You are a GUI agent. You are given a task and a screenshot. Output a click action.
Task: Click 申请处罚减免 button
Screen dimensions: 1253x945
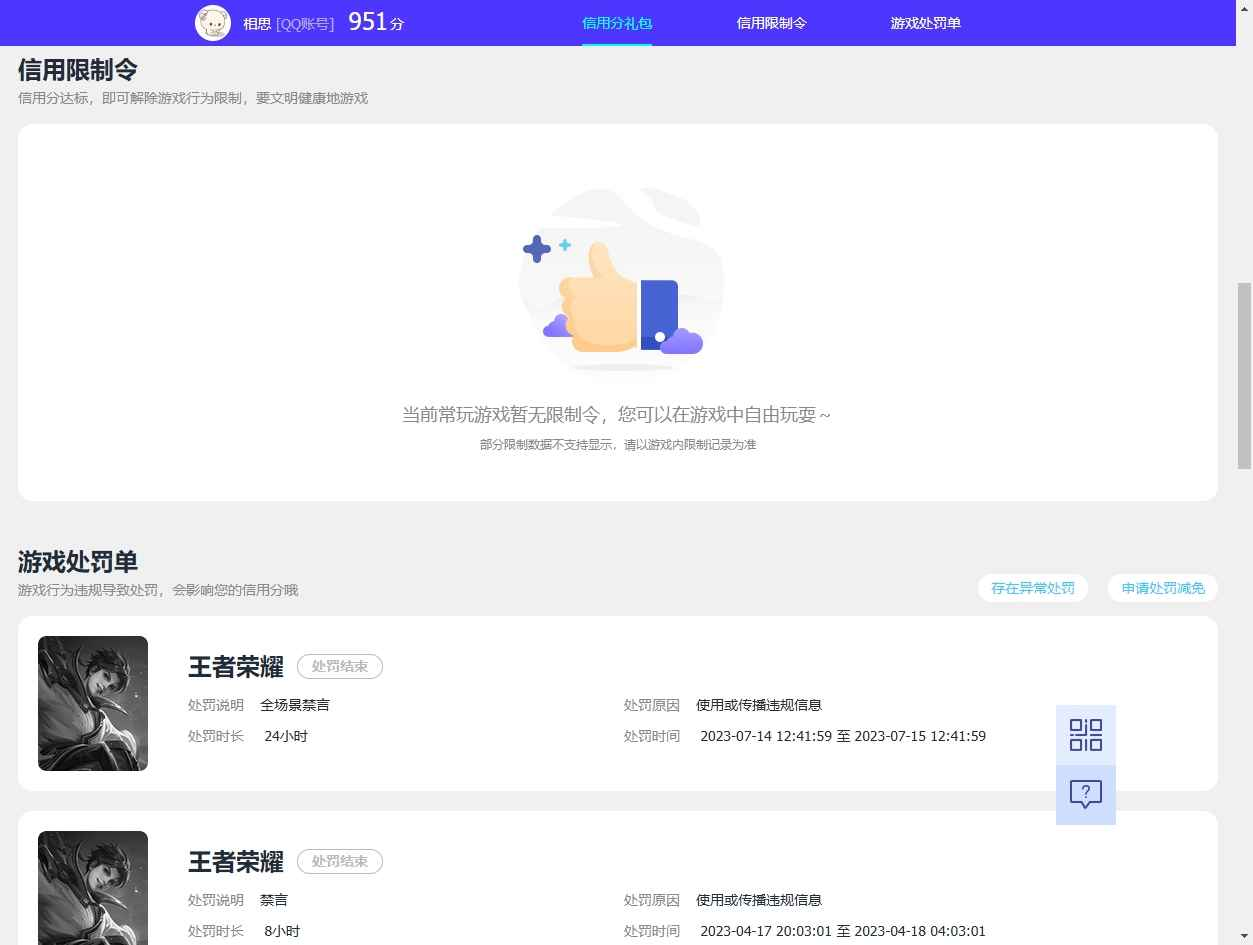[x=1163, y=588]
